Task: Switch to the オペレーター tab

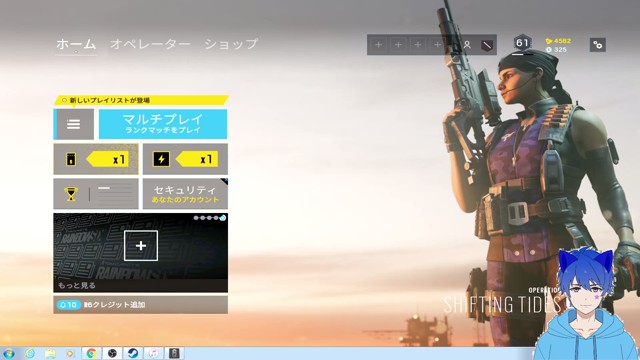Action: click(x=150, y=44)
